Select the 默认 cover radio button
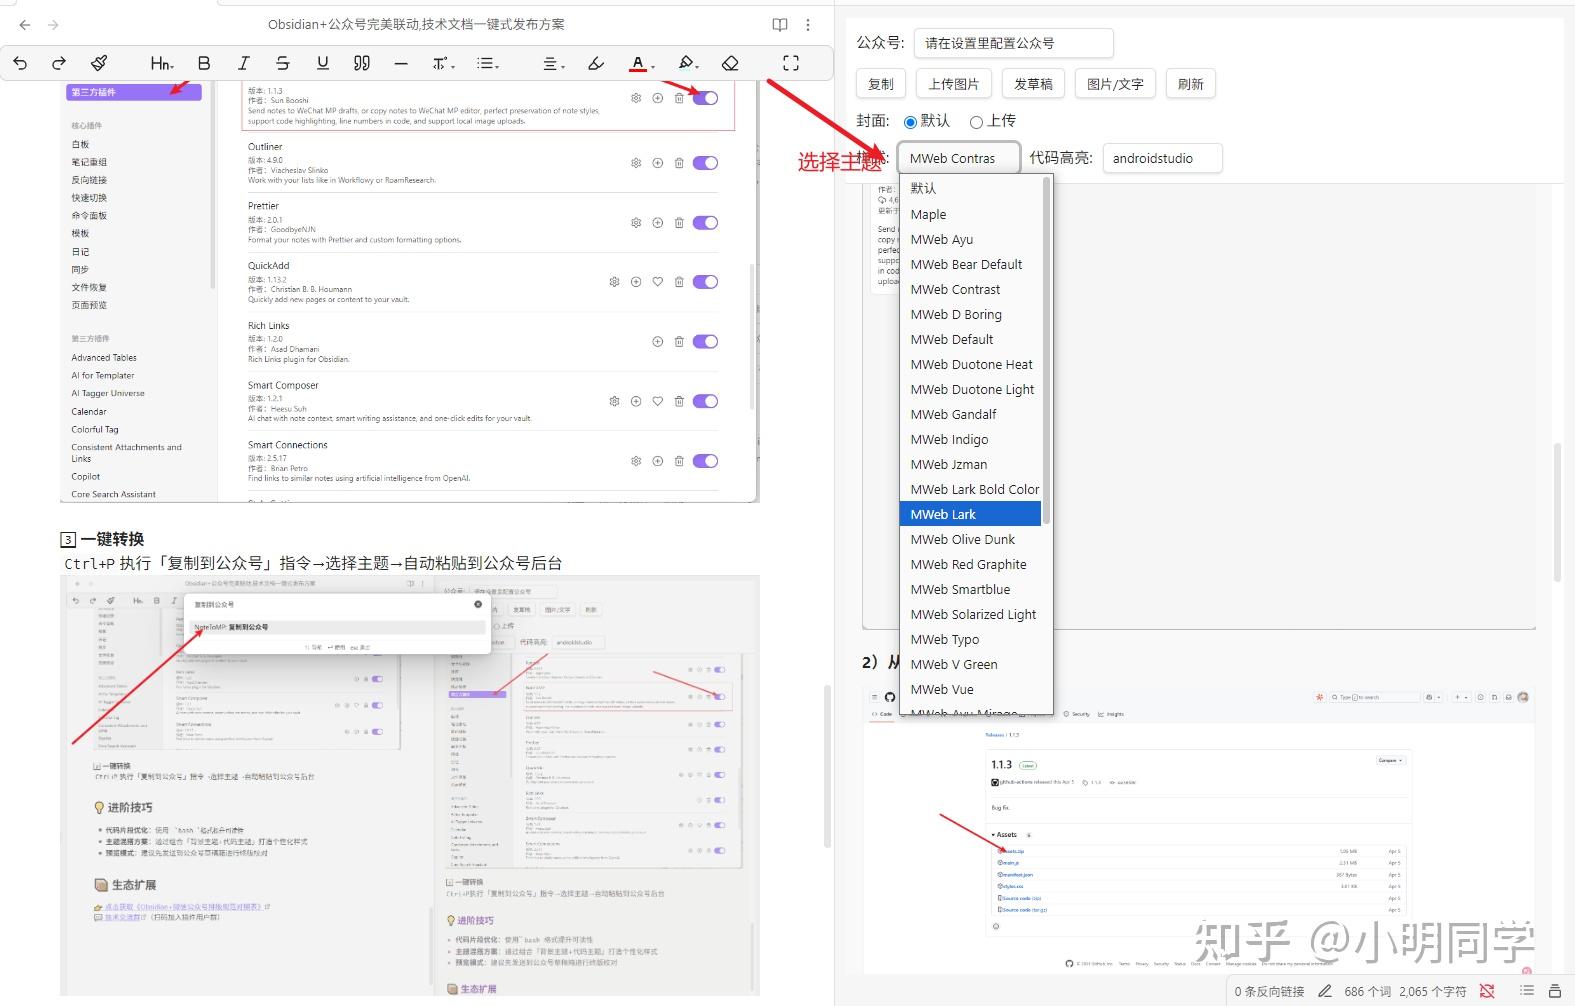 tap(910, 122)
